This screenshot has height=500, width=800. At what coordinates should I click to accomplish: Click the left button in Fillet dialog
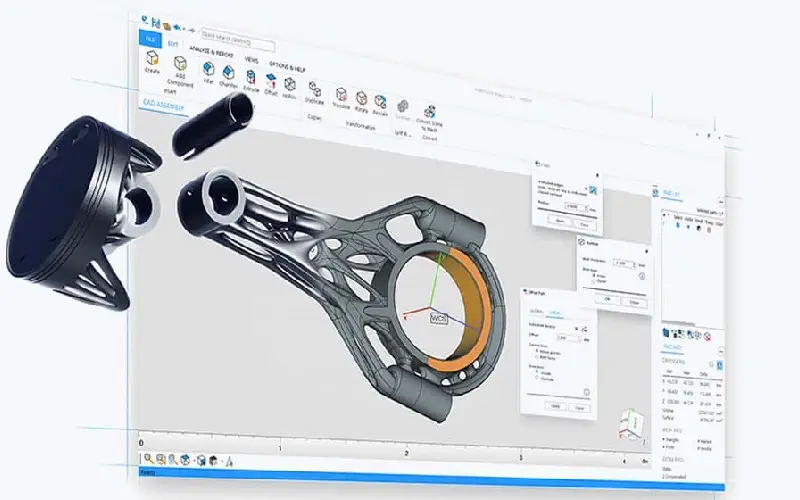560,221
